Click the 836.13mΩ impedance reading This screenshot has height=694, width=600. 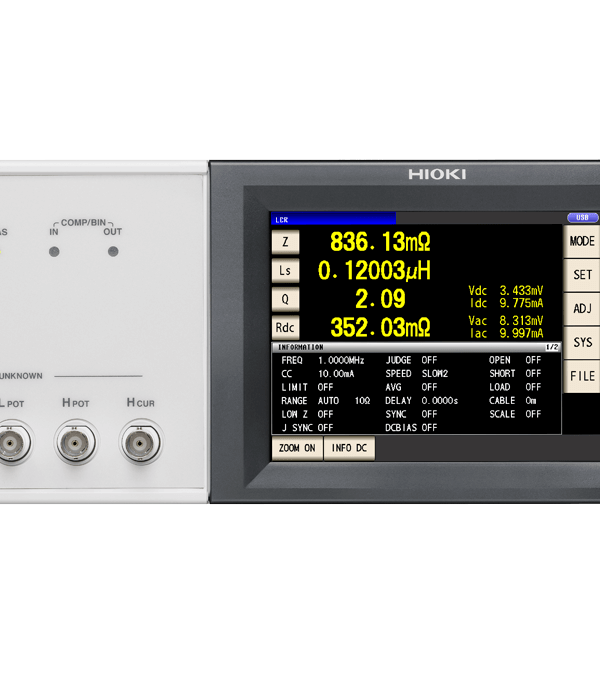[380, 242]
